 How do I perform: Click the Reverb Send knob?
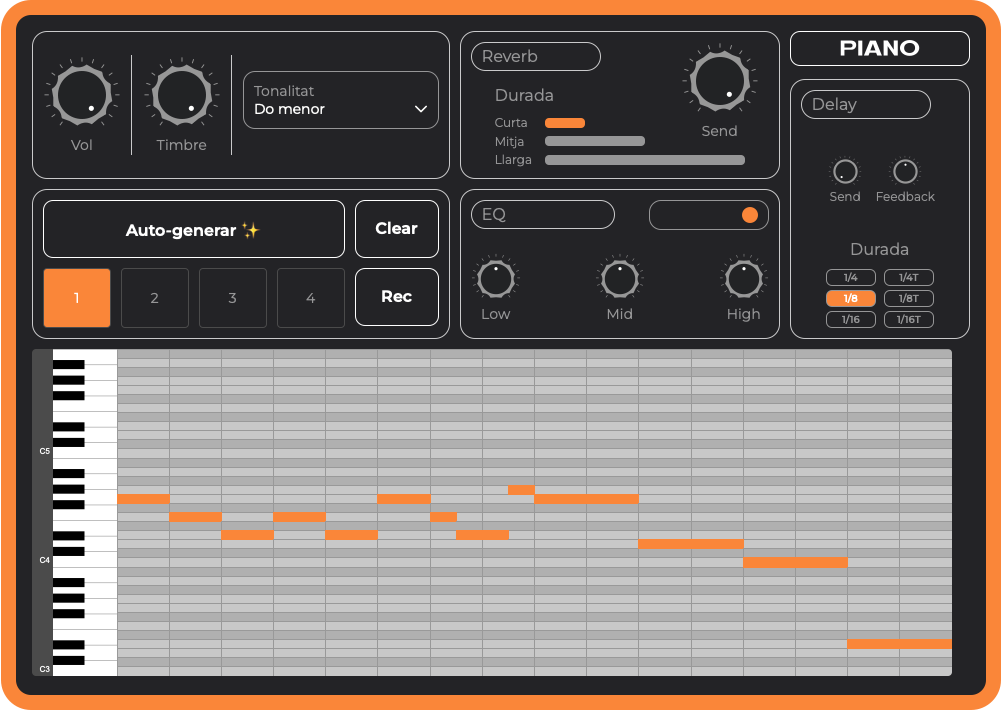[x=718, y=81]
